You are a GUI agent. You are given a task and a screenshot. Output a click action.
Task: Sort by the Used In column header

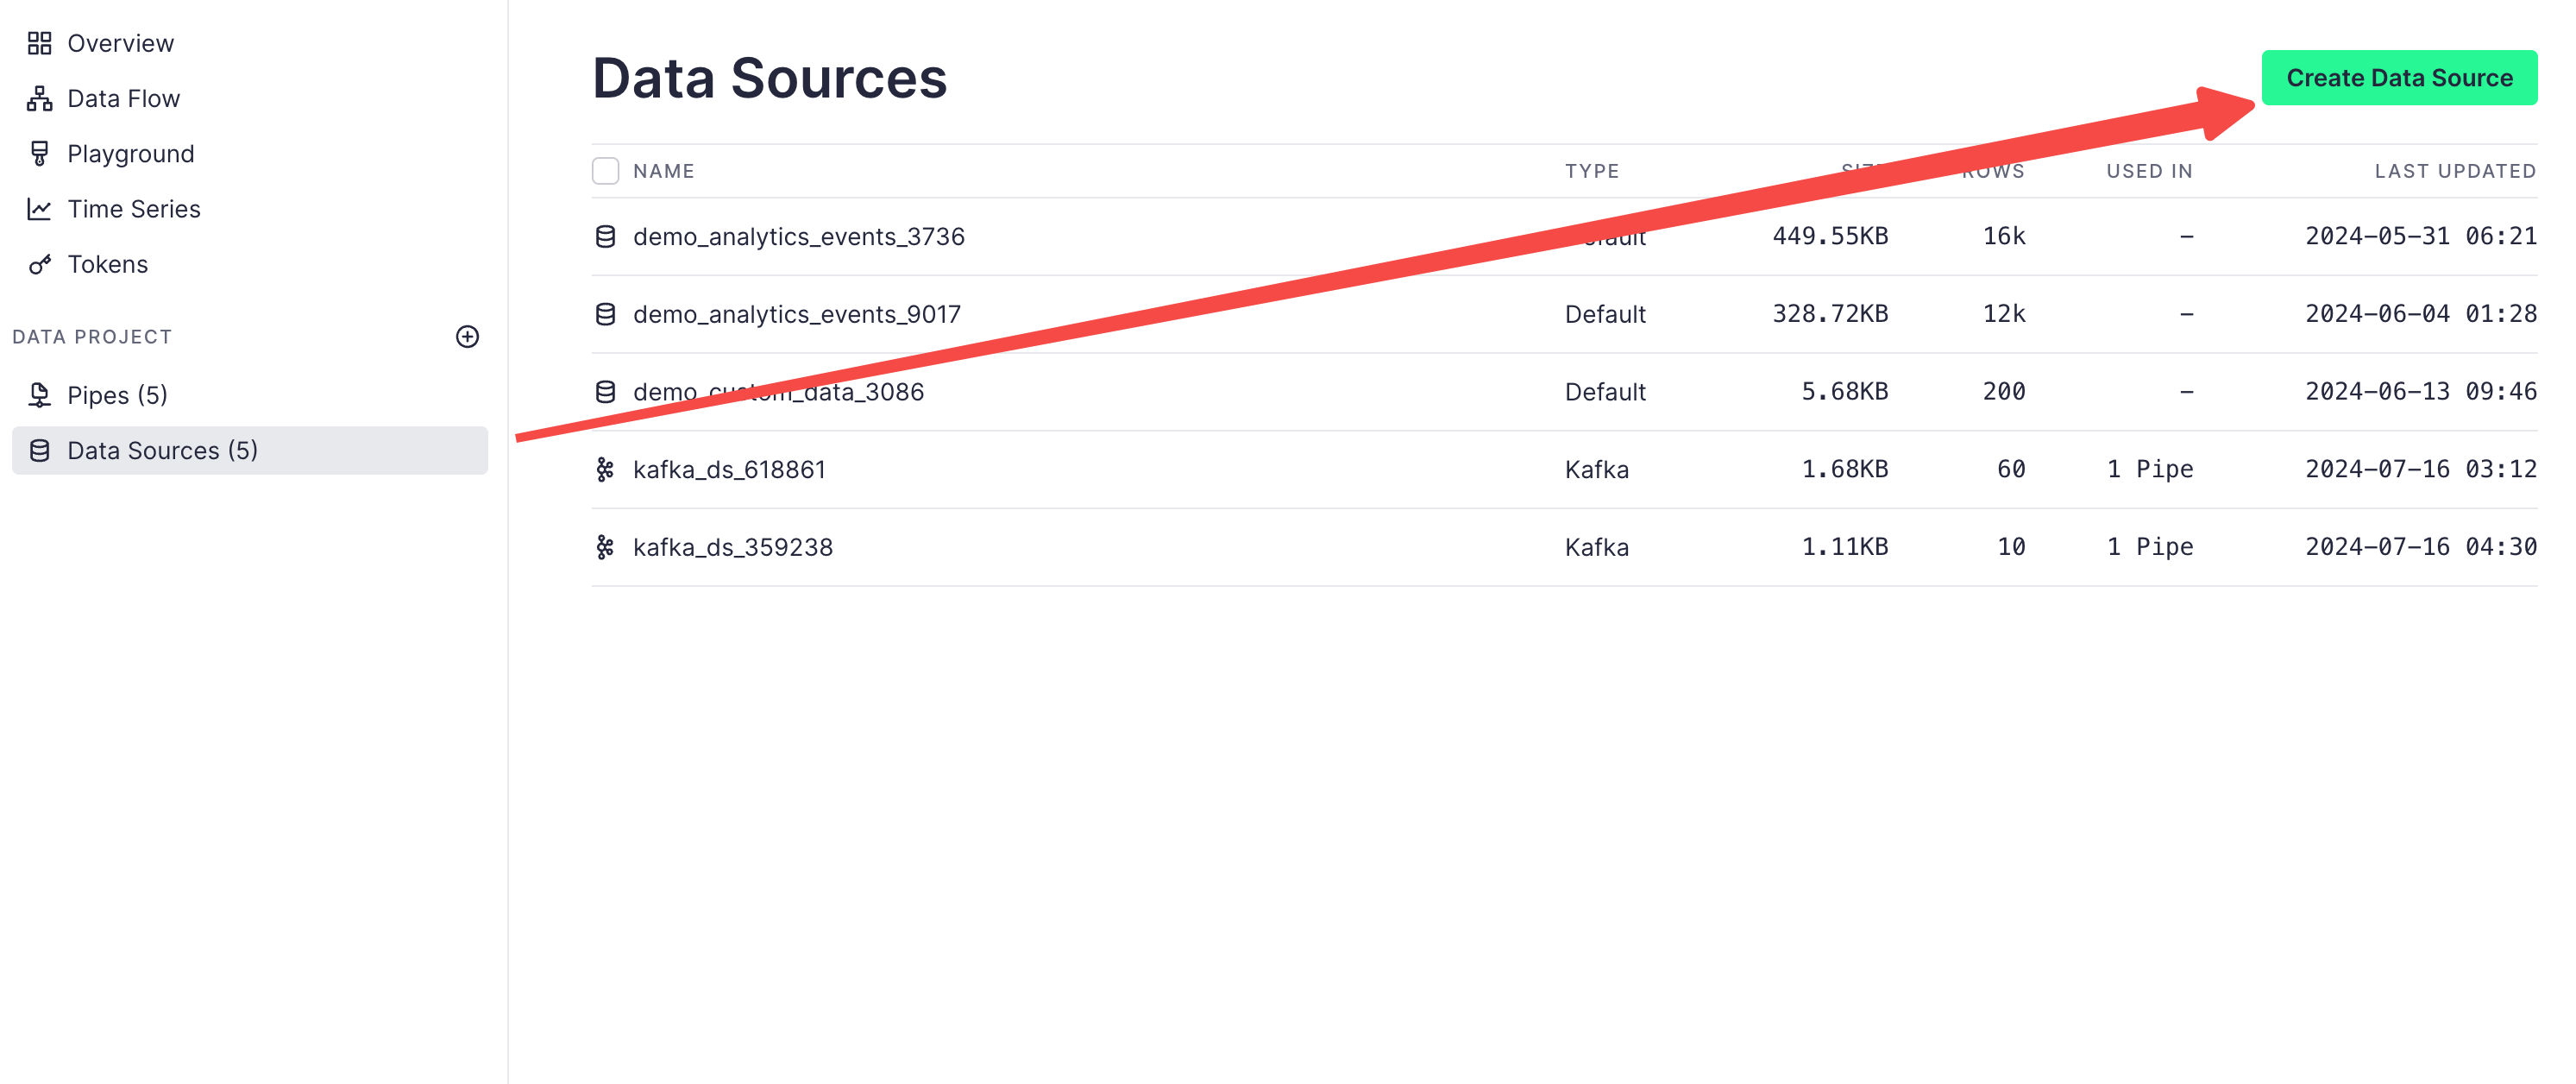pyautogui.click(x=2149, y=171)
